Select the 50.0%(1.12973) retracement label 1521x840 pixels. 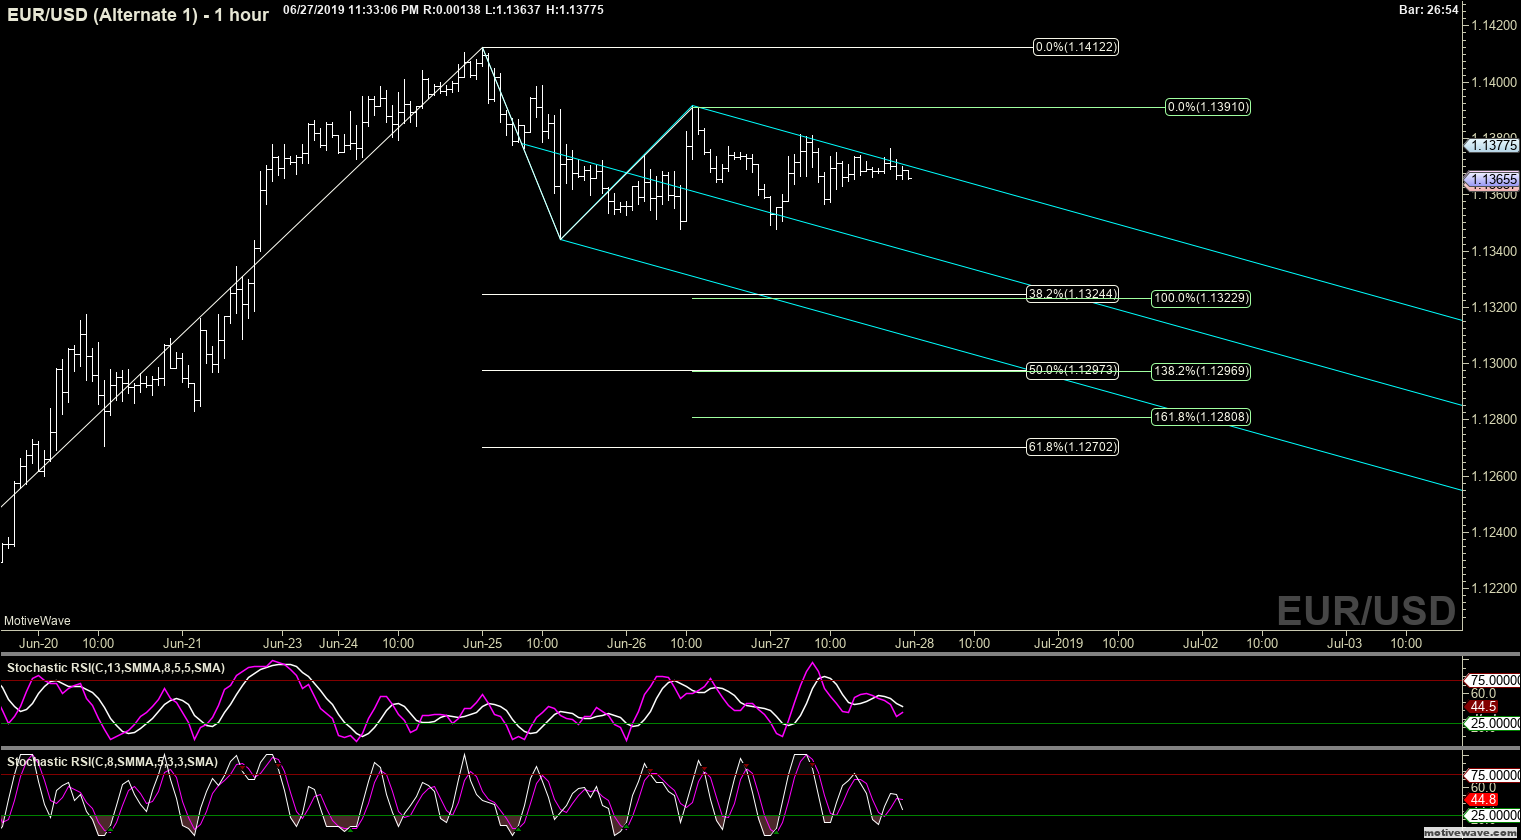1072,370
